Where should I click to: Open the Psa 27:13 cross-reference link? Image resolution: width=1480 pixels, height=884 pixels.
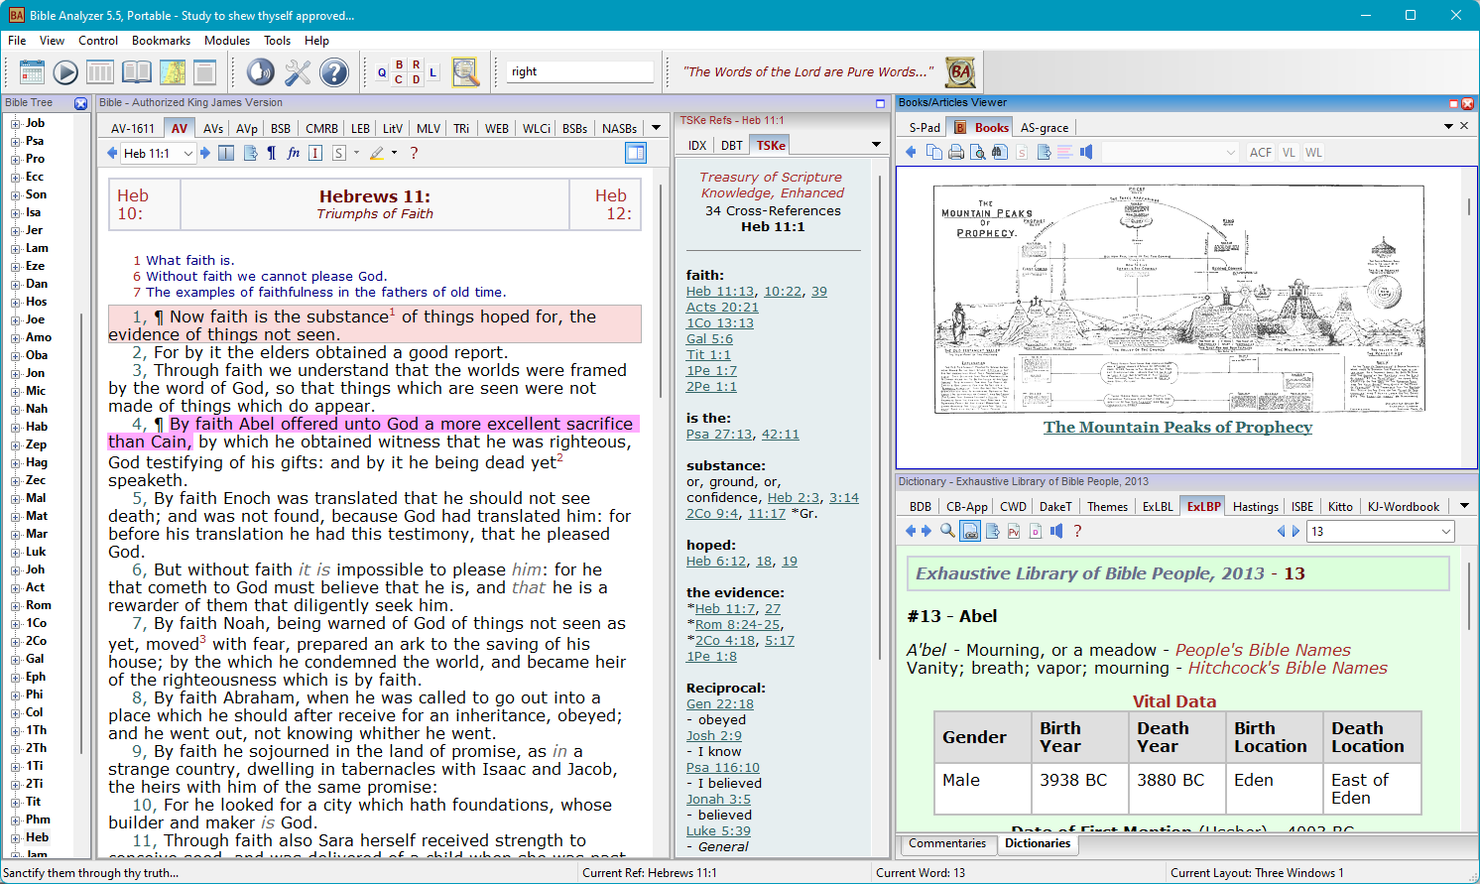(x=719, y=434)
